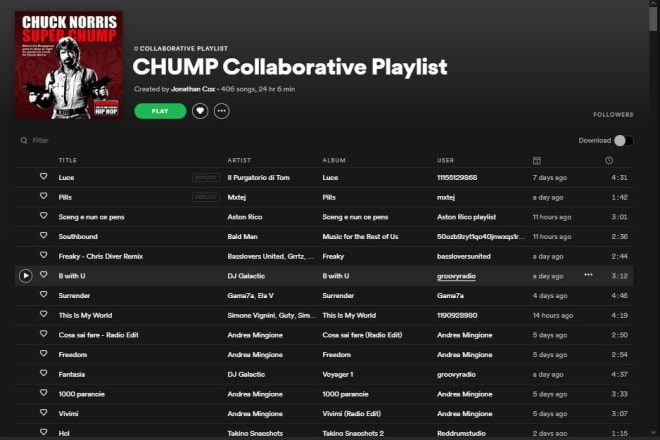660x440 pixels.
Task: Open the album Voyager 1
Action: tap(338, 375)
